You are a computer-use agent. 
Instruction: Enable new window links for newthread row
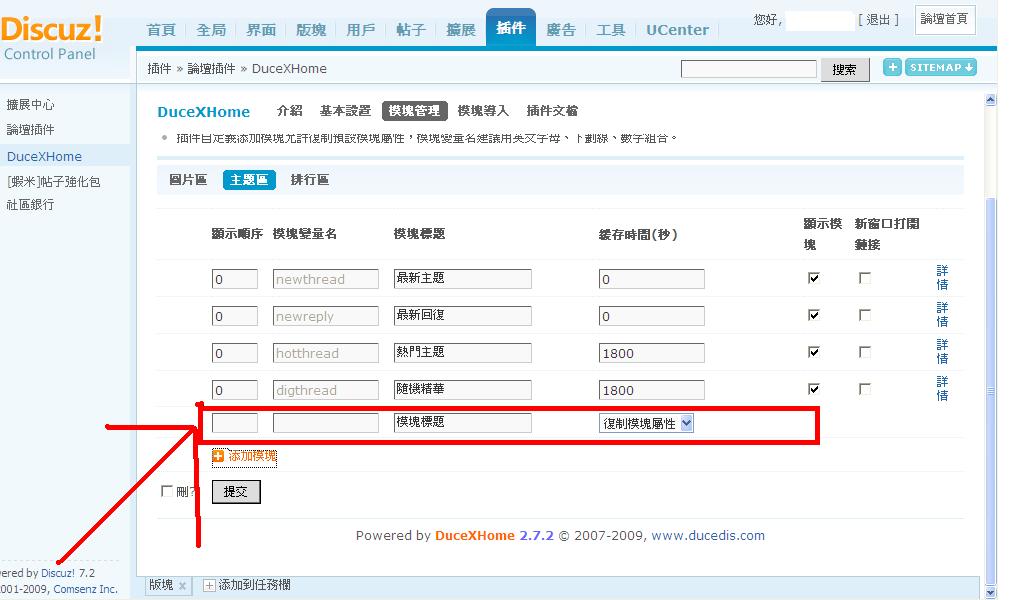tap(865, 278)
